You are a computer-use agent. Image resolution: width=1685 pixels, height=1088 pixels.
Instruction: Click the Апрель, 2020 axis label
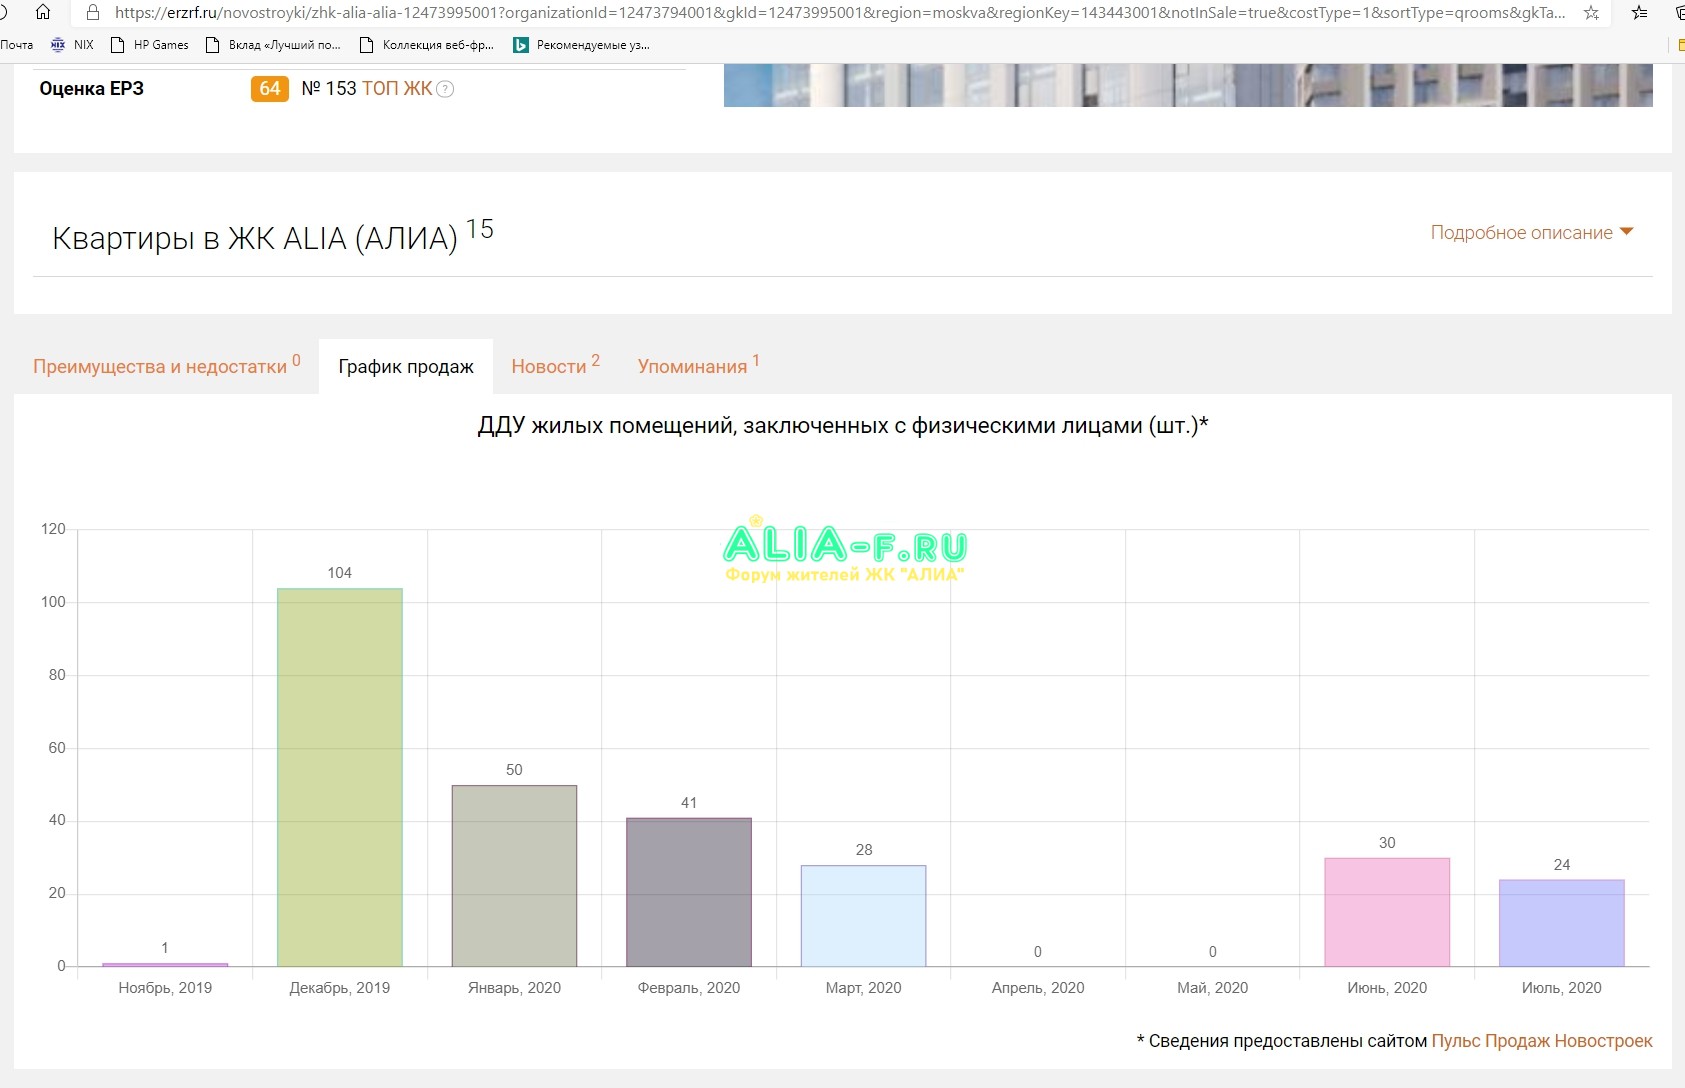click(1038, 988)
